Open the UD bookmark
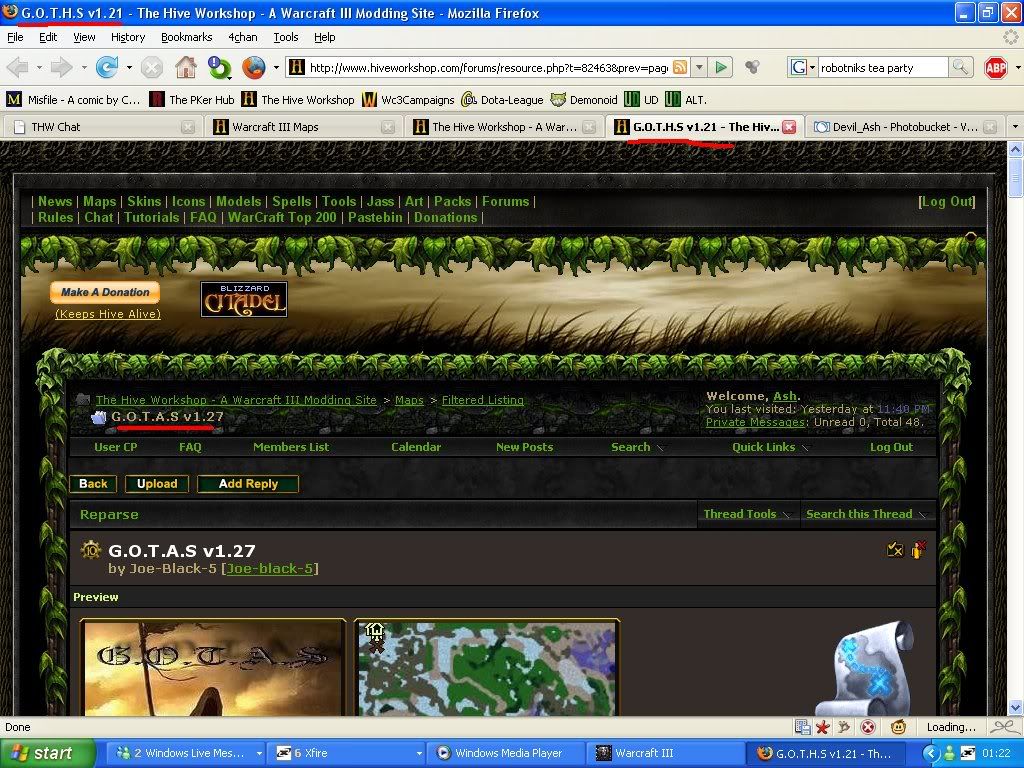This screenshot has width=1024, height=768. click(641, 100)
